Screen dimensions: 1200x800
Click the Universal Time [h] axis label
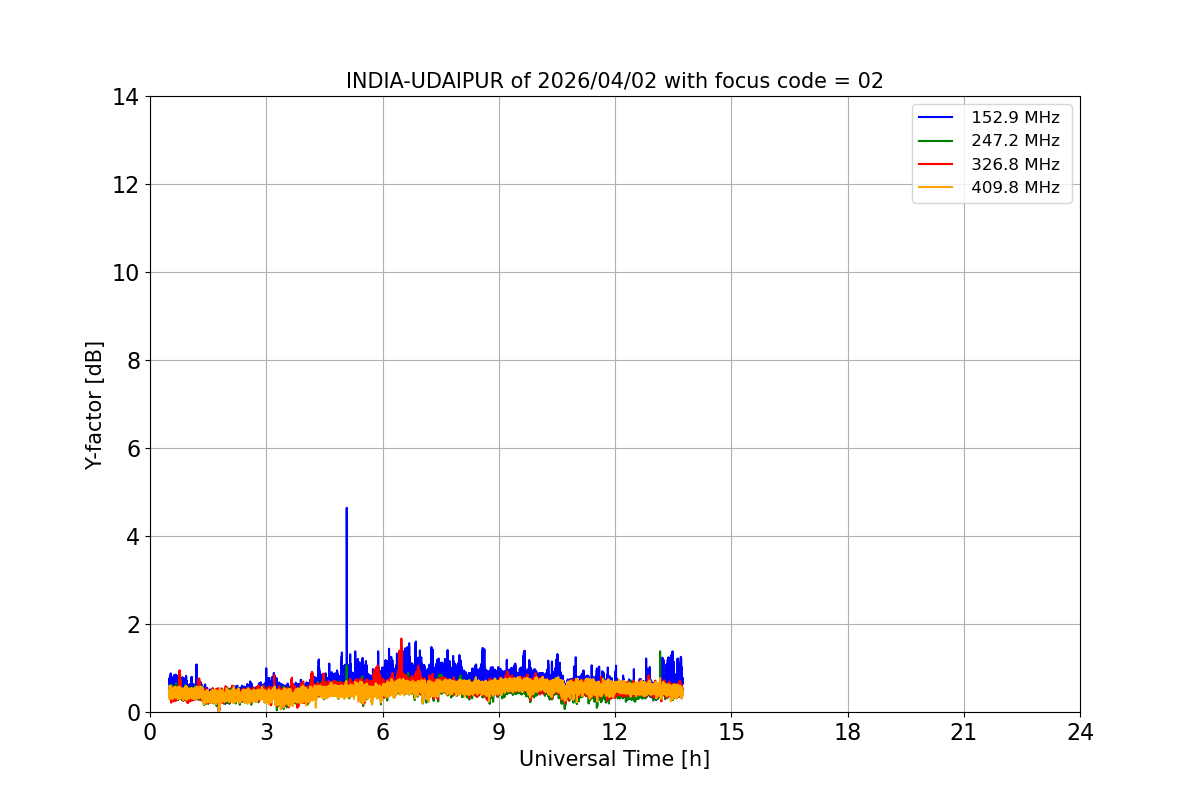(x=614, y=759)
